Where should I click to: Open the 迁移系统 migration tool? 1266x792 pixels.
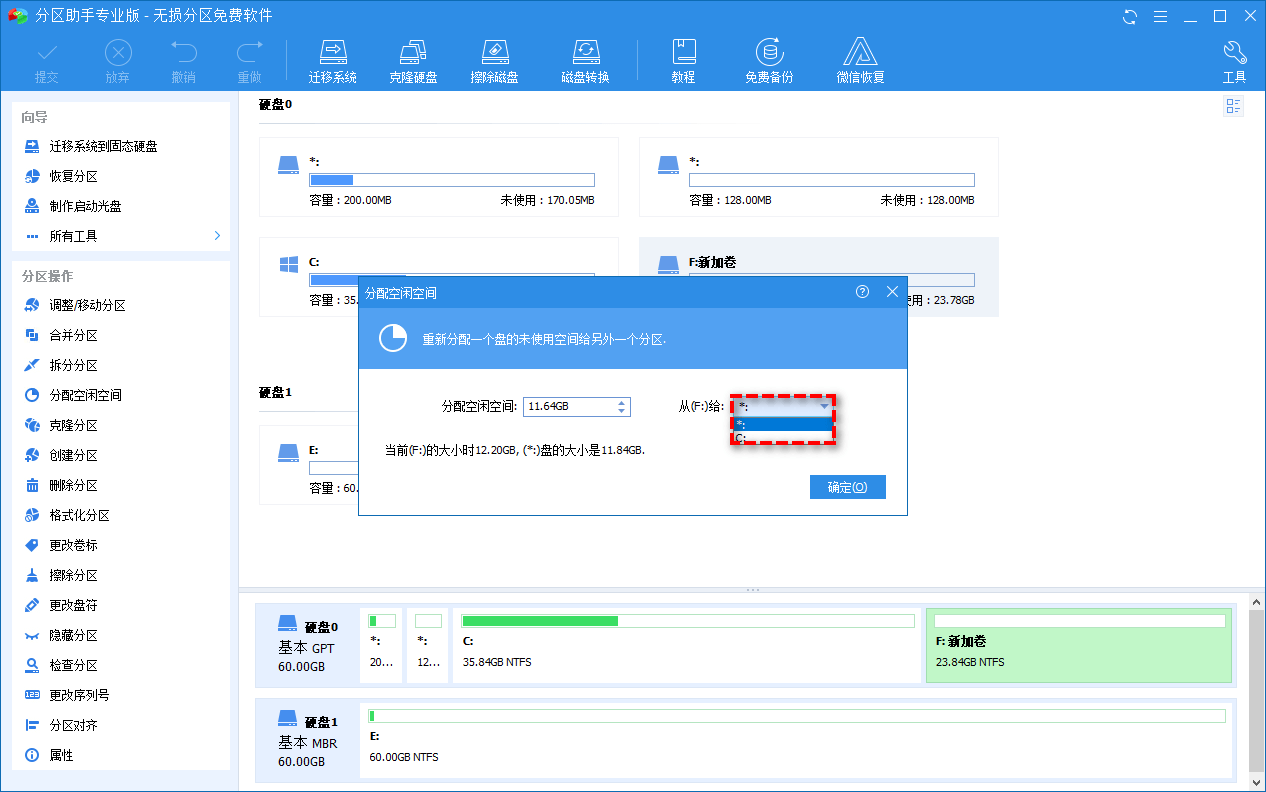(x=333, y=58)
